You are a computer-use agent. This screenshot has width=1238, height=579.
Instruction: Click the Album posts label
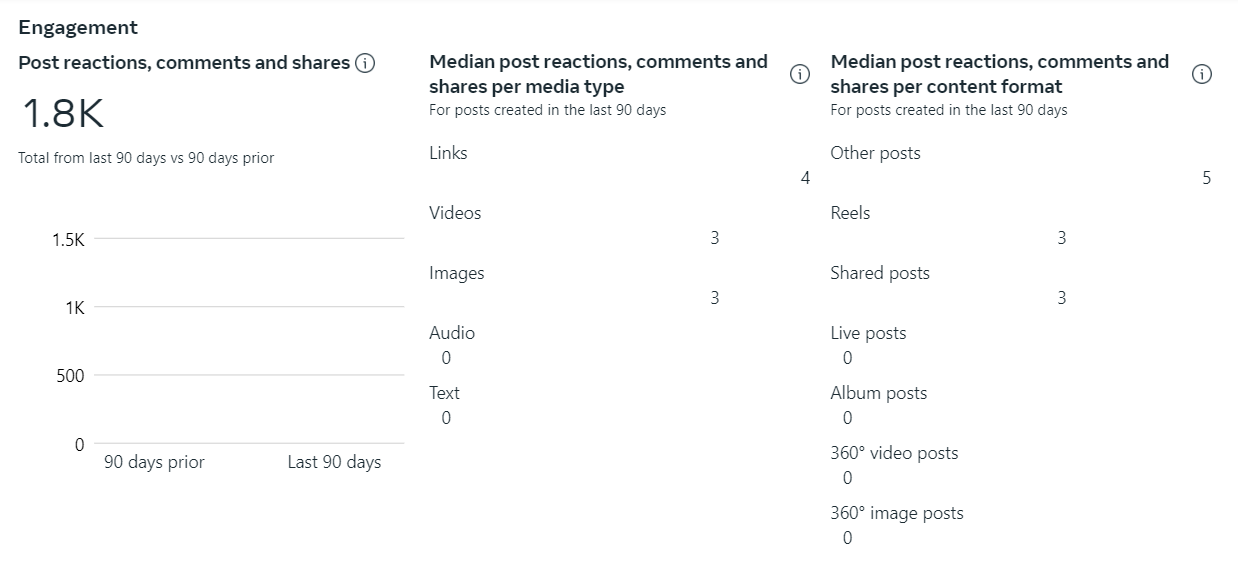click(878, 393)
